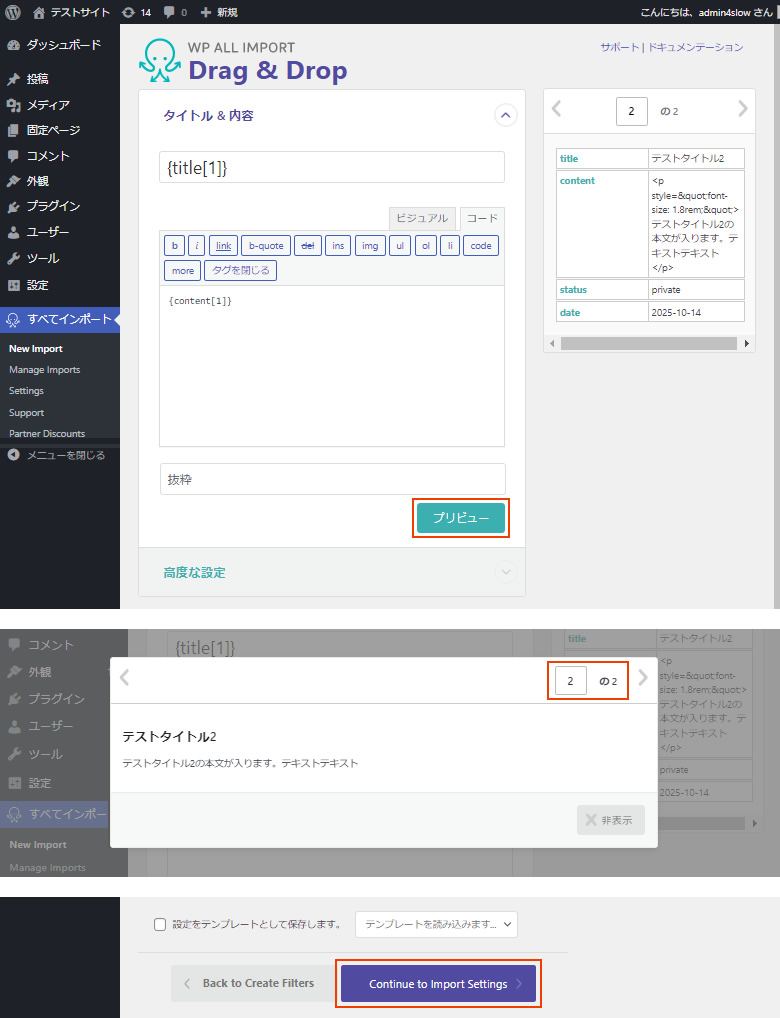This screenshot has height=1018, width=780.
Task: Open the プラグイン menu in sidebar
Action: click(52, 206)
